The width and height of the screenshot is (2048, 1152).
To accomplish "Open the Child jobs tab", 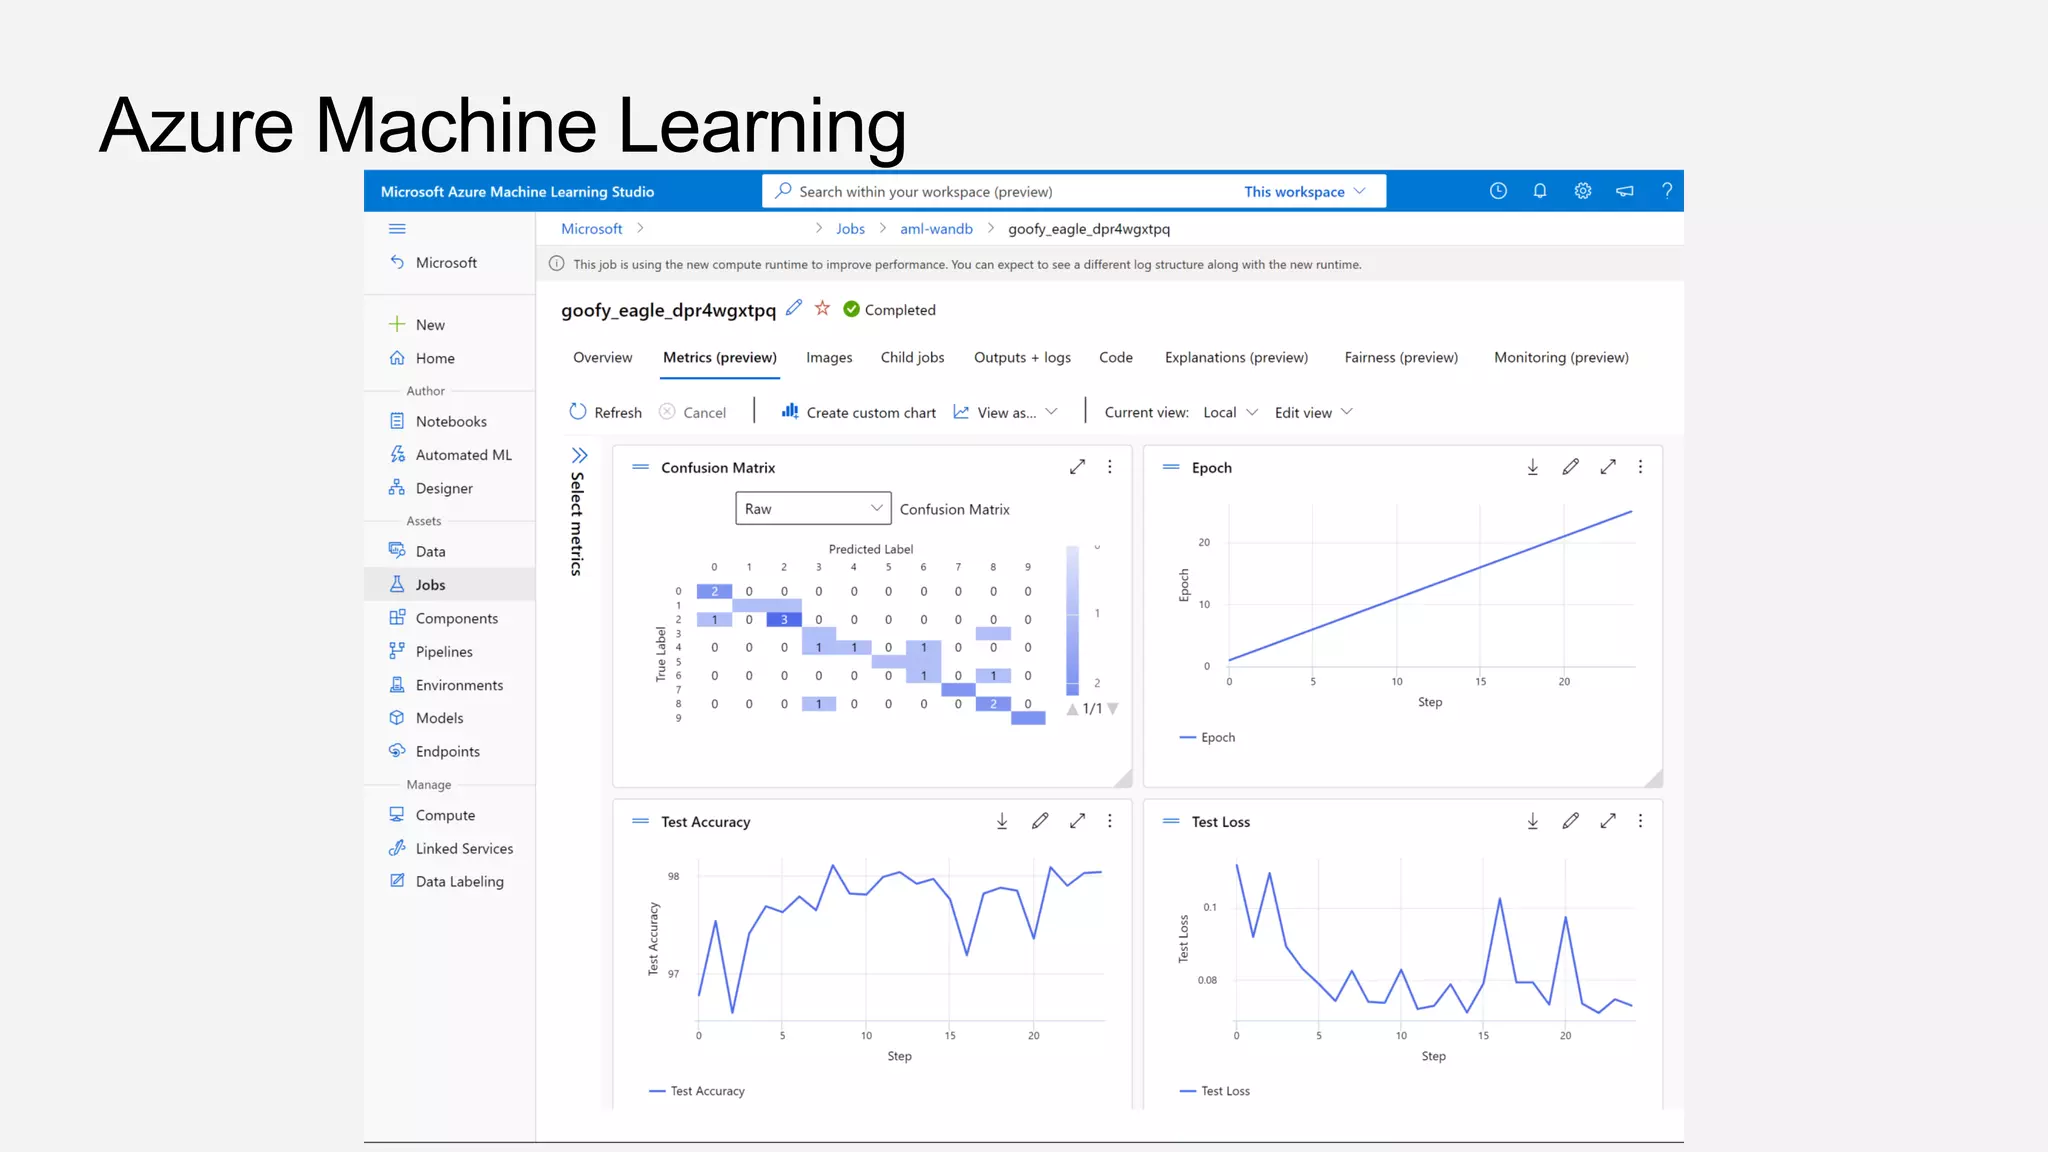I will (x=912, y=357).
